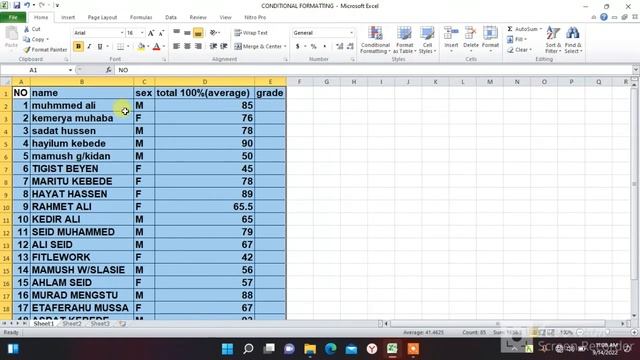Decrease font size with Shrink Font
This screenshot has height=360, width=640.
(x=161, y=33)
